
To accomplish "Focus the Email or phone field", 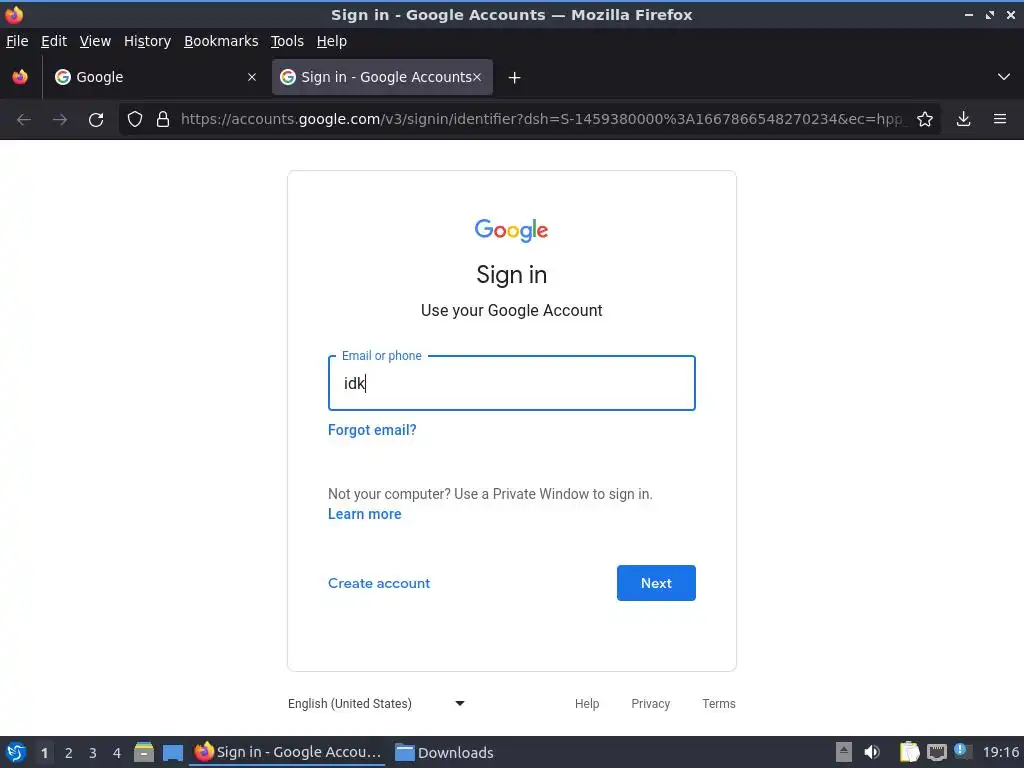I will [x=511, y=383].
